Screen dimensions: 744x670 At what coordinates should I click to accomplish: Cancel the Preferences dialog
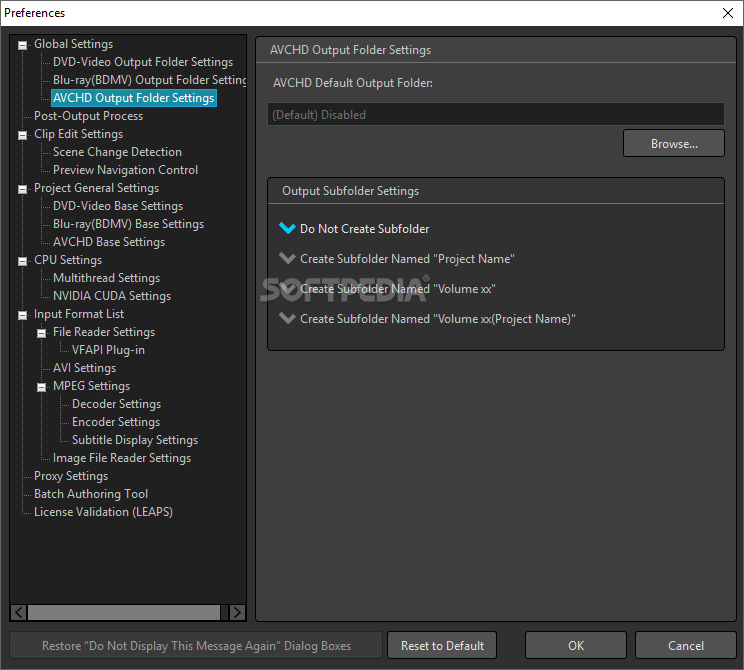pos(686,645)
